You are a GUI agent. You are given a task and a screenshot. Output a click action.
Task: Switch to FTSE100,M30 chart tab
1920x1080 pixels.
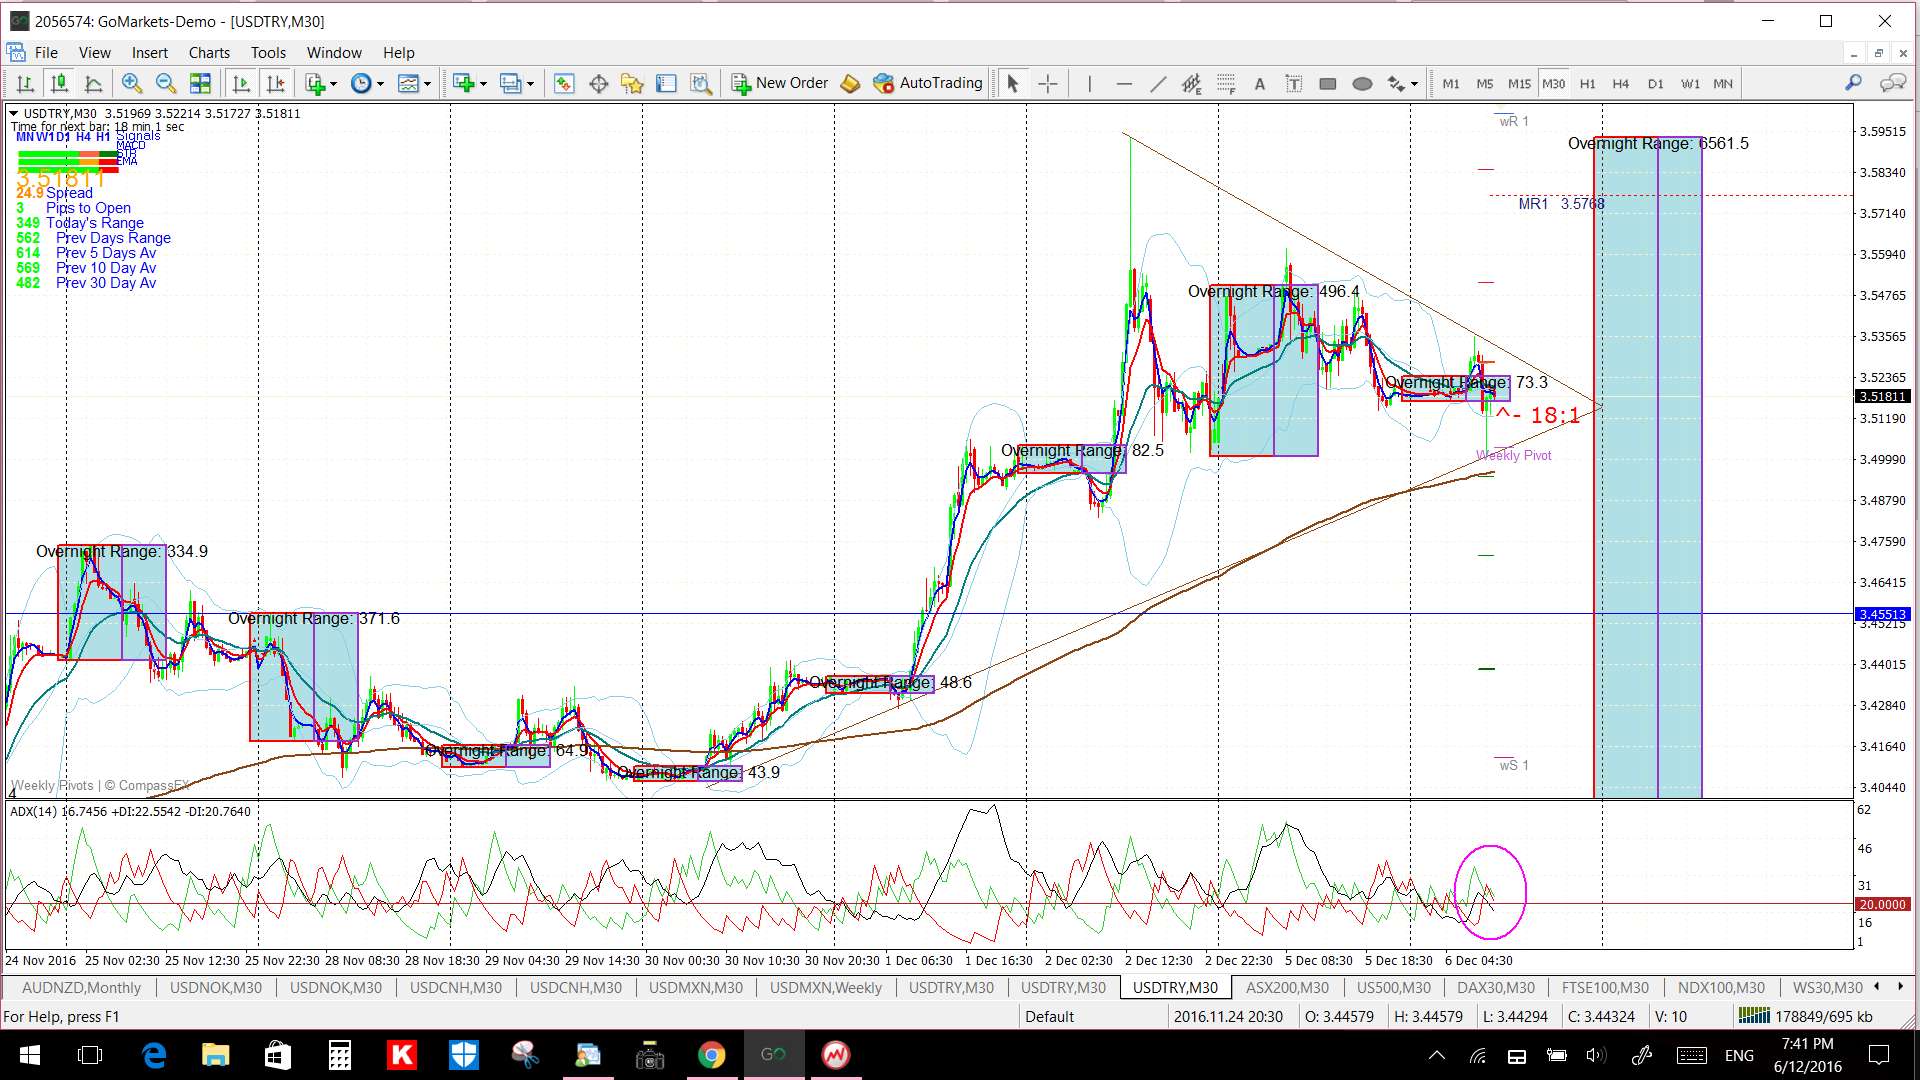tap(1605, 988)
